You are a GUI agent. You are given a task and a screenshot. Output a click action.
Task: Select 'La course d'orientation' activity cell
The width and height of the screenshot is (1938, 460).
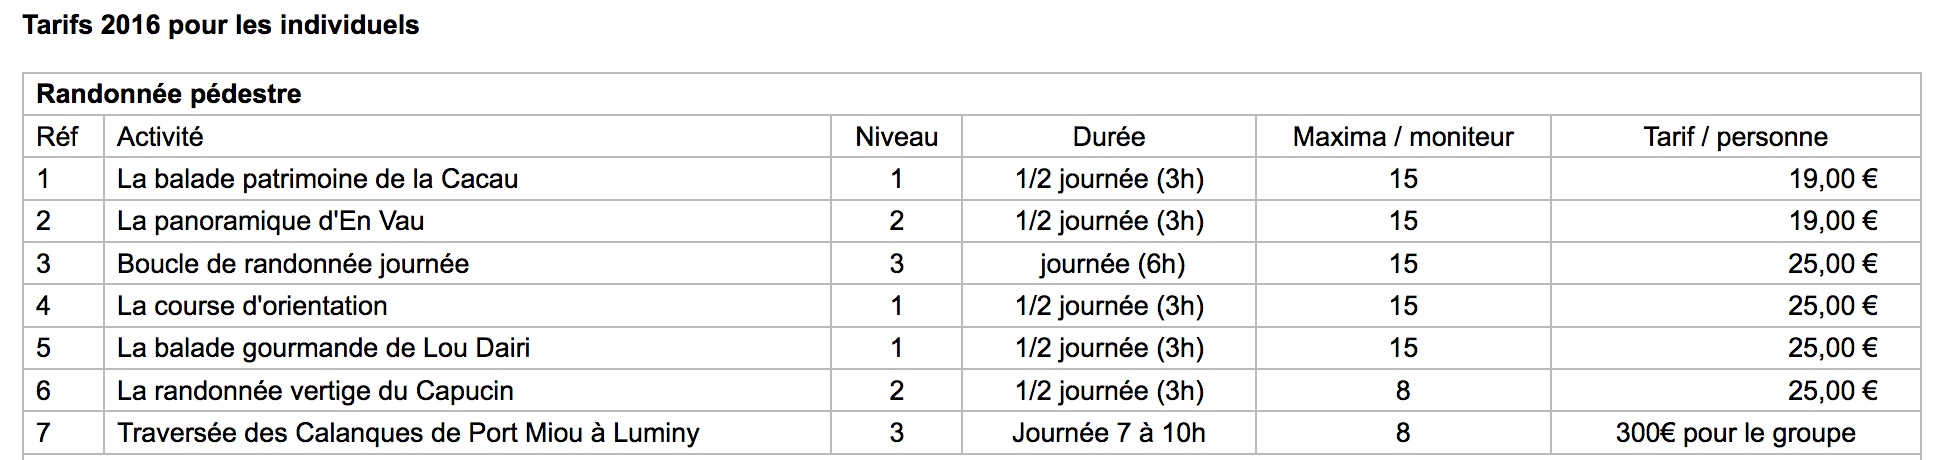pyautogui.click(x=252, y=306)
